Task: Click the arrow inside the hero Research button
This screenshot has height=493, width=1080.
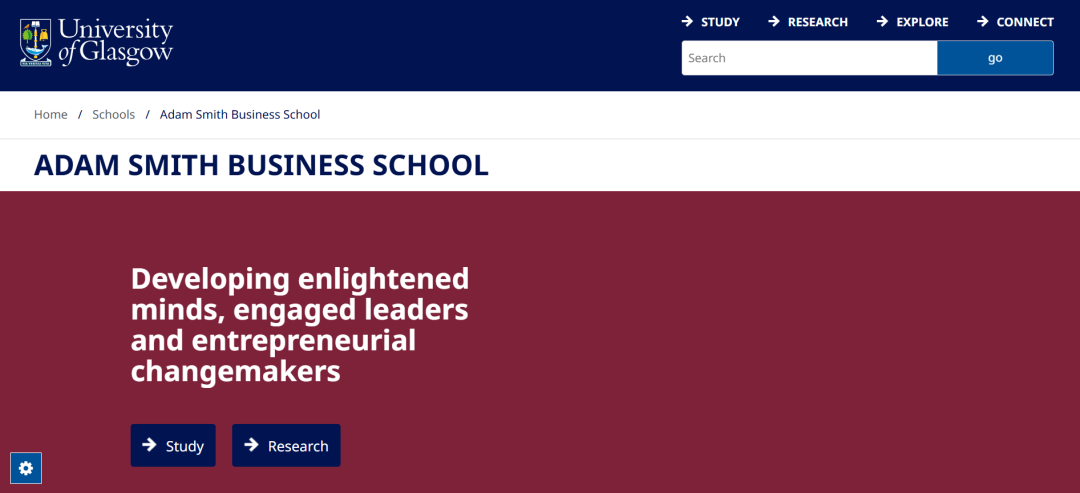Action: point(251,445)
